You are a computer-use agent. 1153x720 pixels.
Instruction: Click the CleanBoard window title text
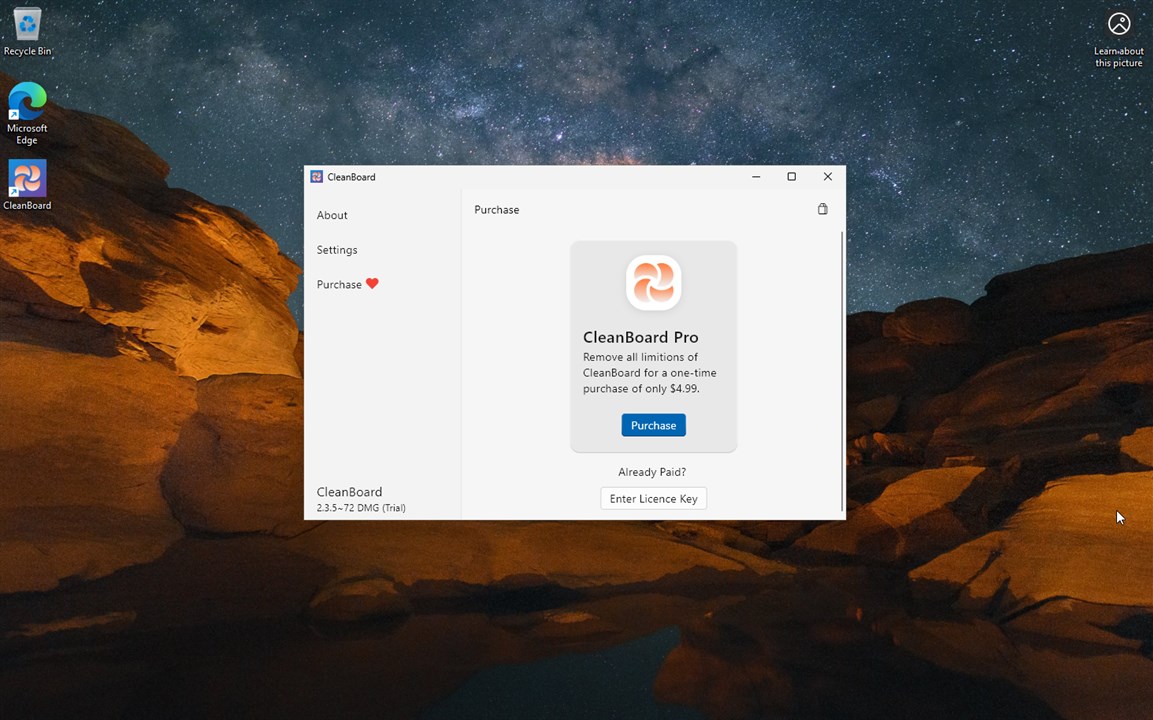[351, 177]
